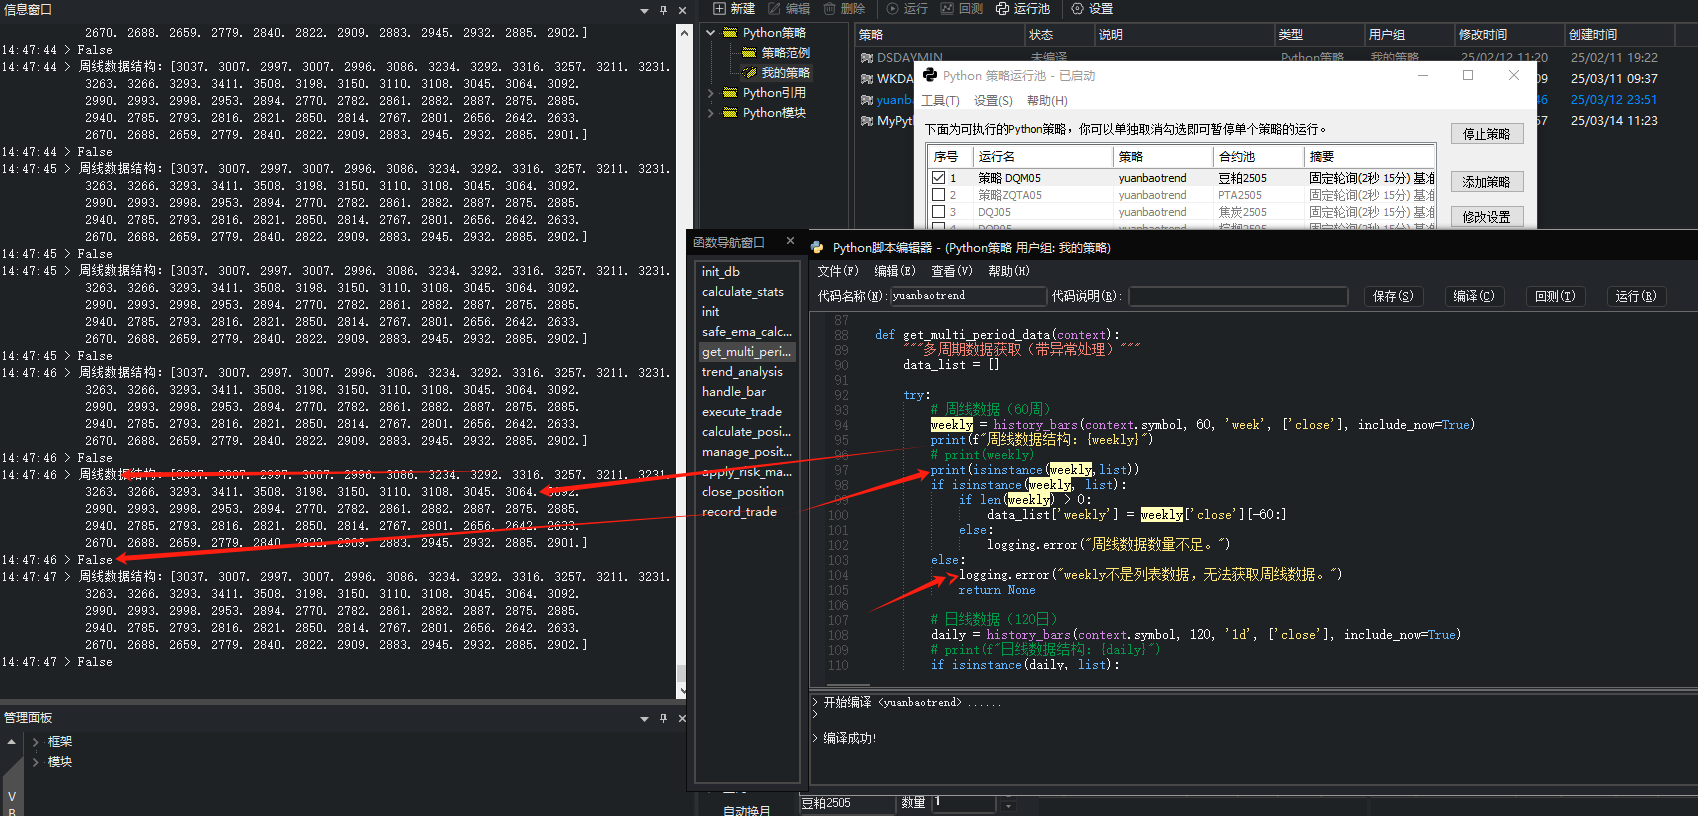Expand the Python引用 tree node
The width and height of the screenshot is (1698, 816).
click(711, 93)
